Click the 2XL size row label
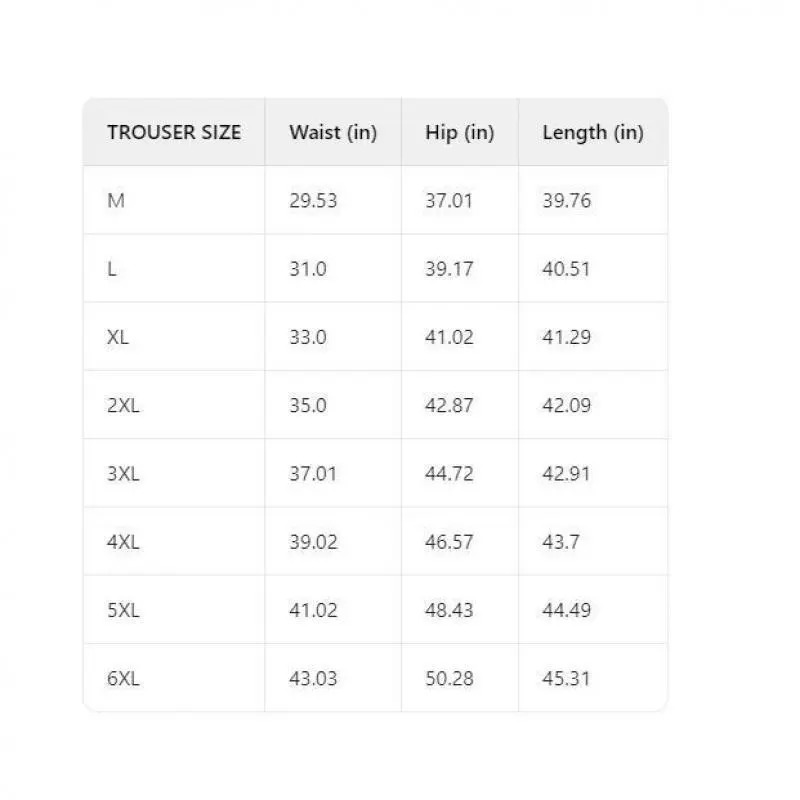This screenshot has height=800, width=800. pyautogui.click(x=123, y=405)
